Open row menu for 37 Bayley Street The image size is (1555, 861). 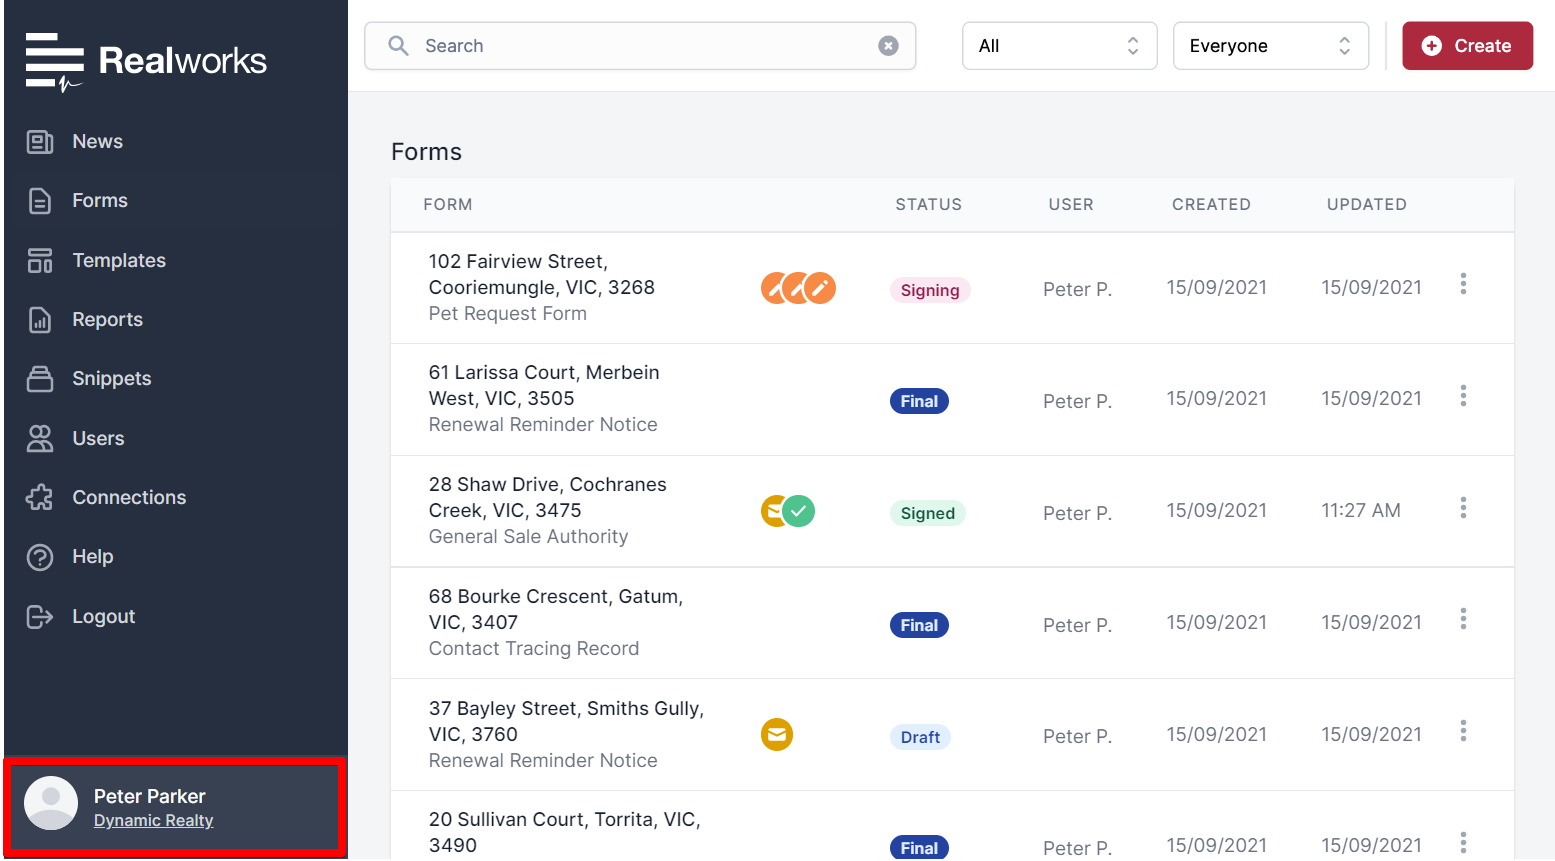tap(1463, 731)
